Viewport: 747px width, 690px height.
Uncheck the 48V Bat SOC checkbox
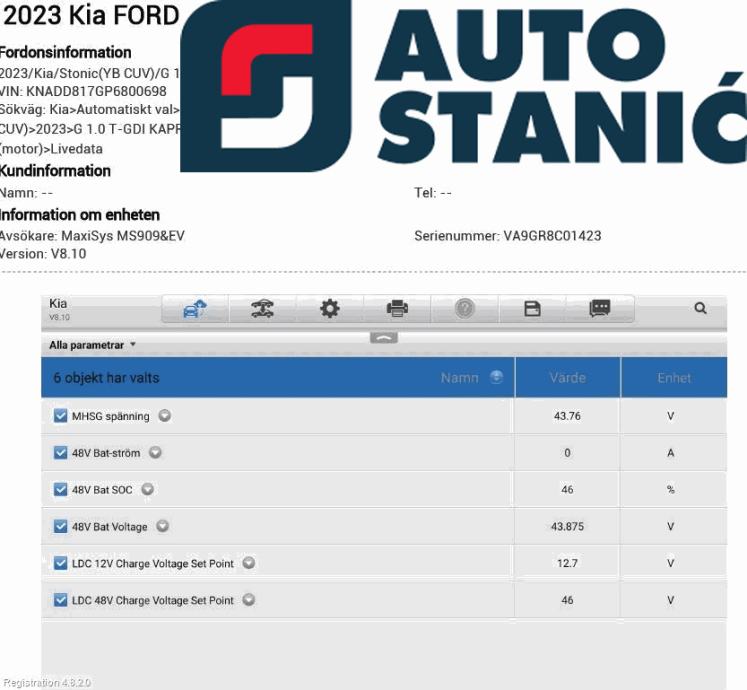(61, 489)
